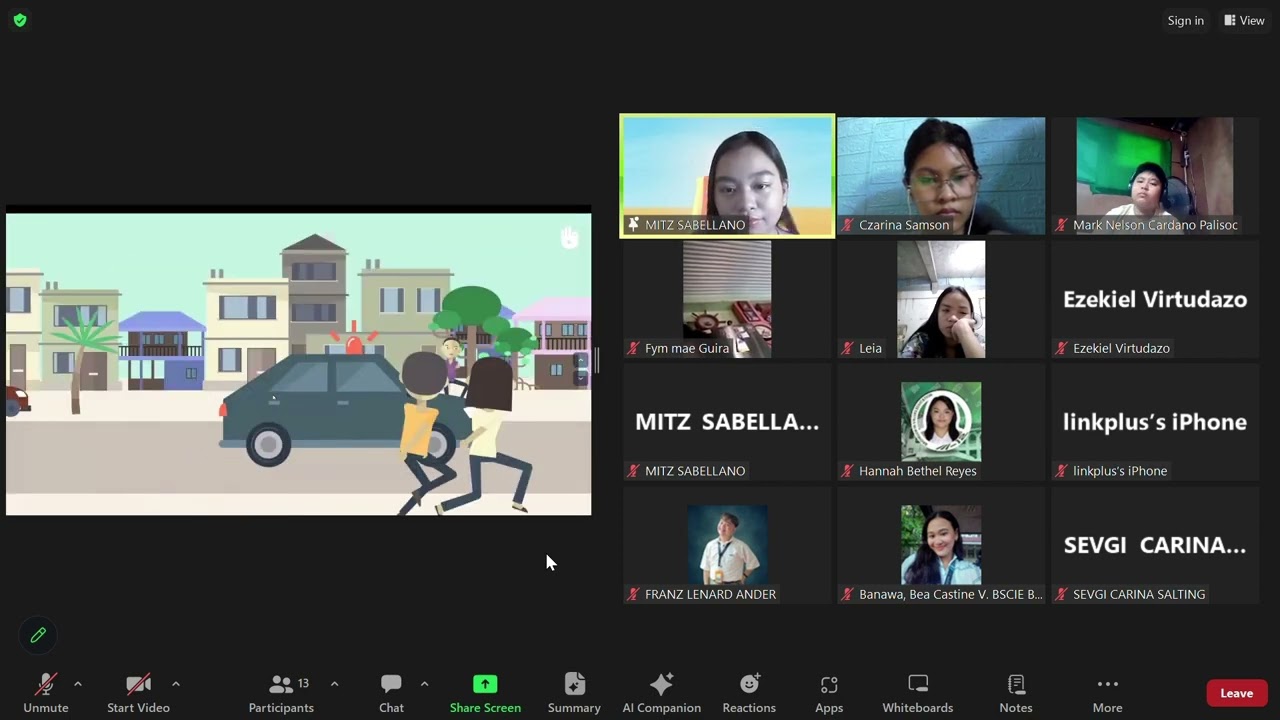Screen dimensions: 1280x720
Task: Select FRANZ LENARD ANDER participant tile
Action: click(x=727, y=545)
